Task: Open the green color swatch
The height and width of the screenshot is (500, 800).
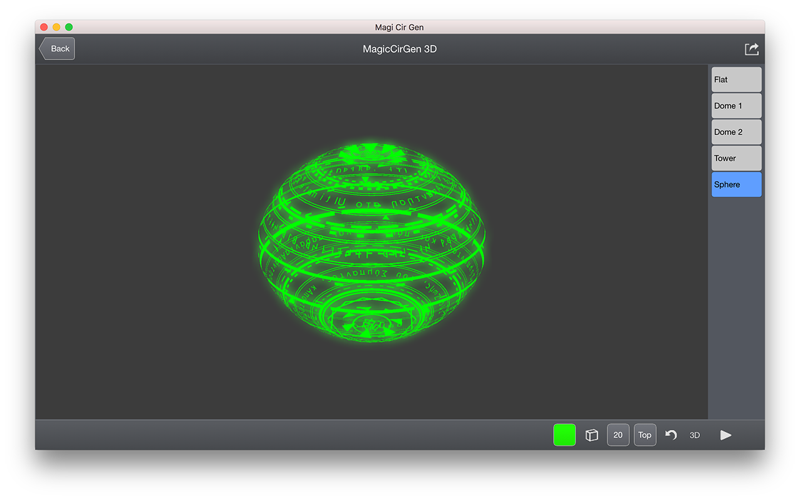Action: (564, 435)
